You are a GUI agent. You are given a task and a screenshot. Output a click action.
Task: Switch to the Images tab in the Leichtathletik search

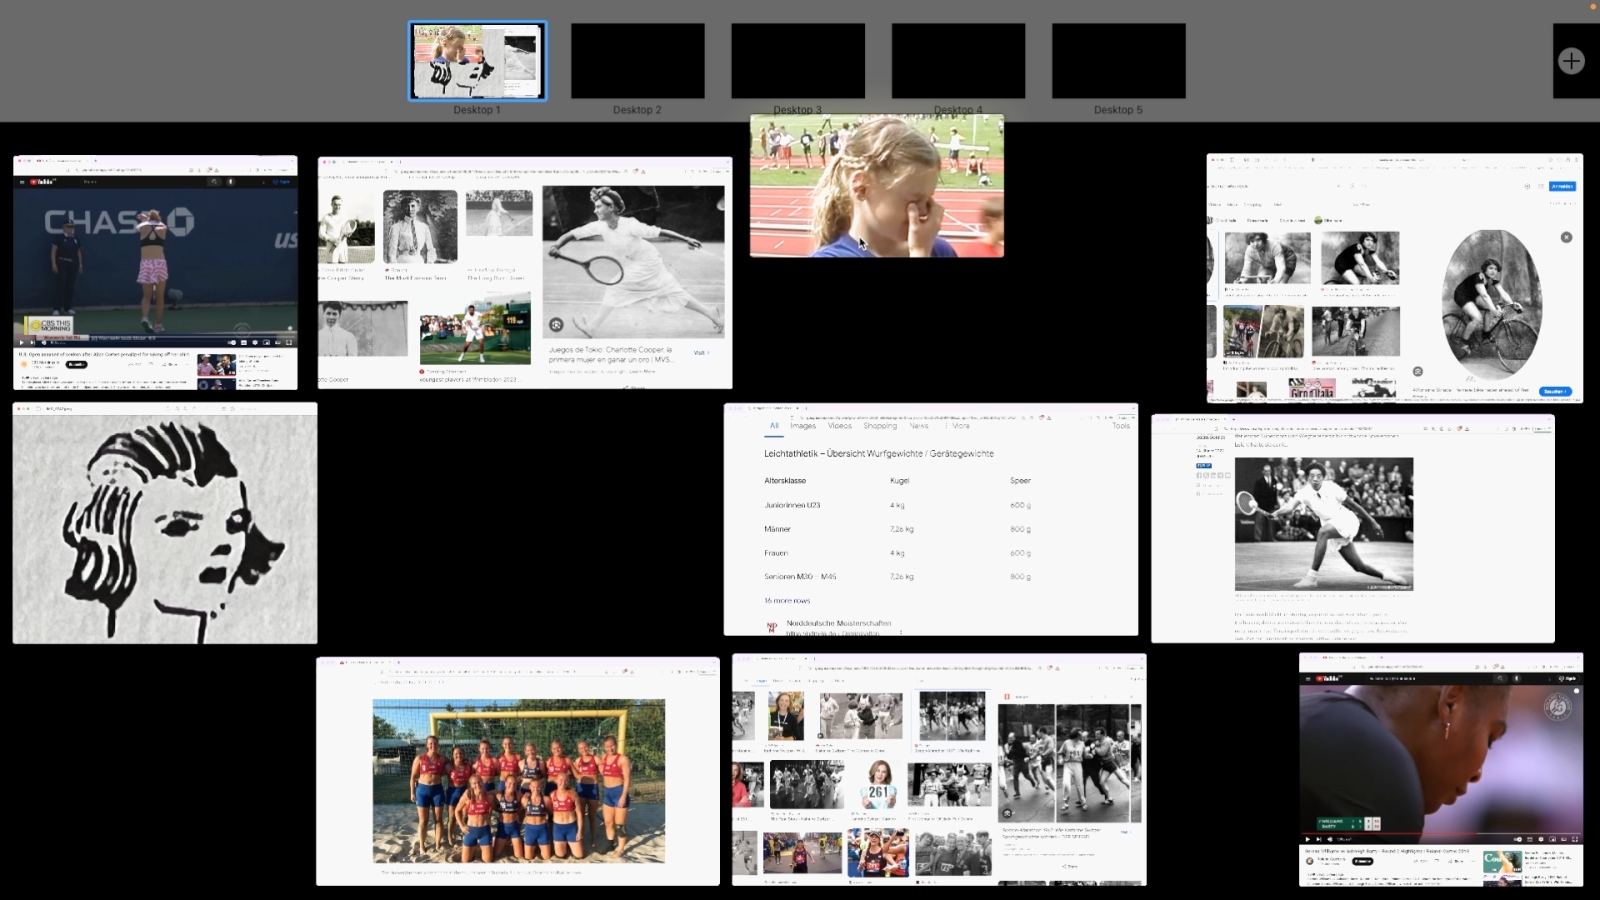click(x=803, y=426)
